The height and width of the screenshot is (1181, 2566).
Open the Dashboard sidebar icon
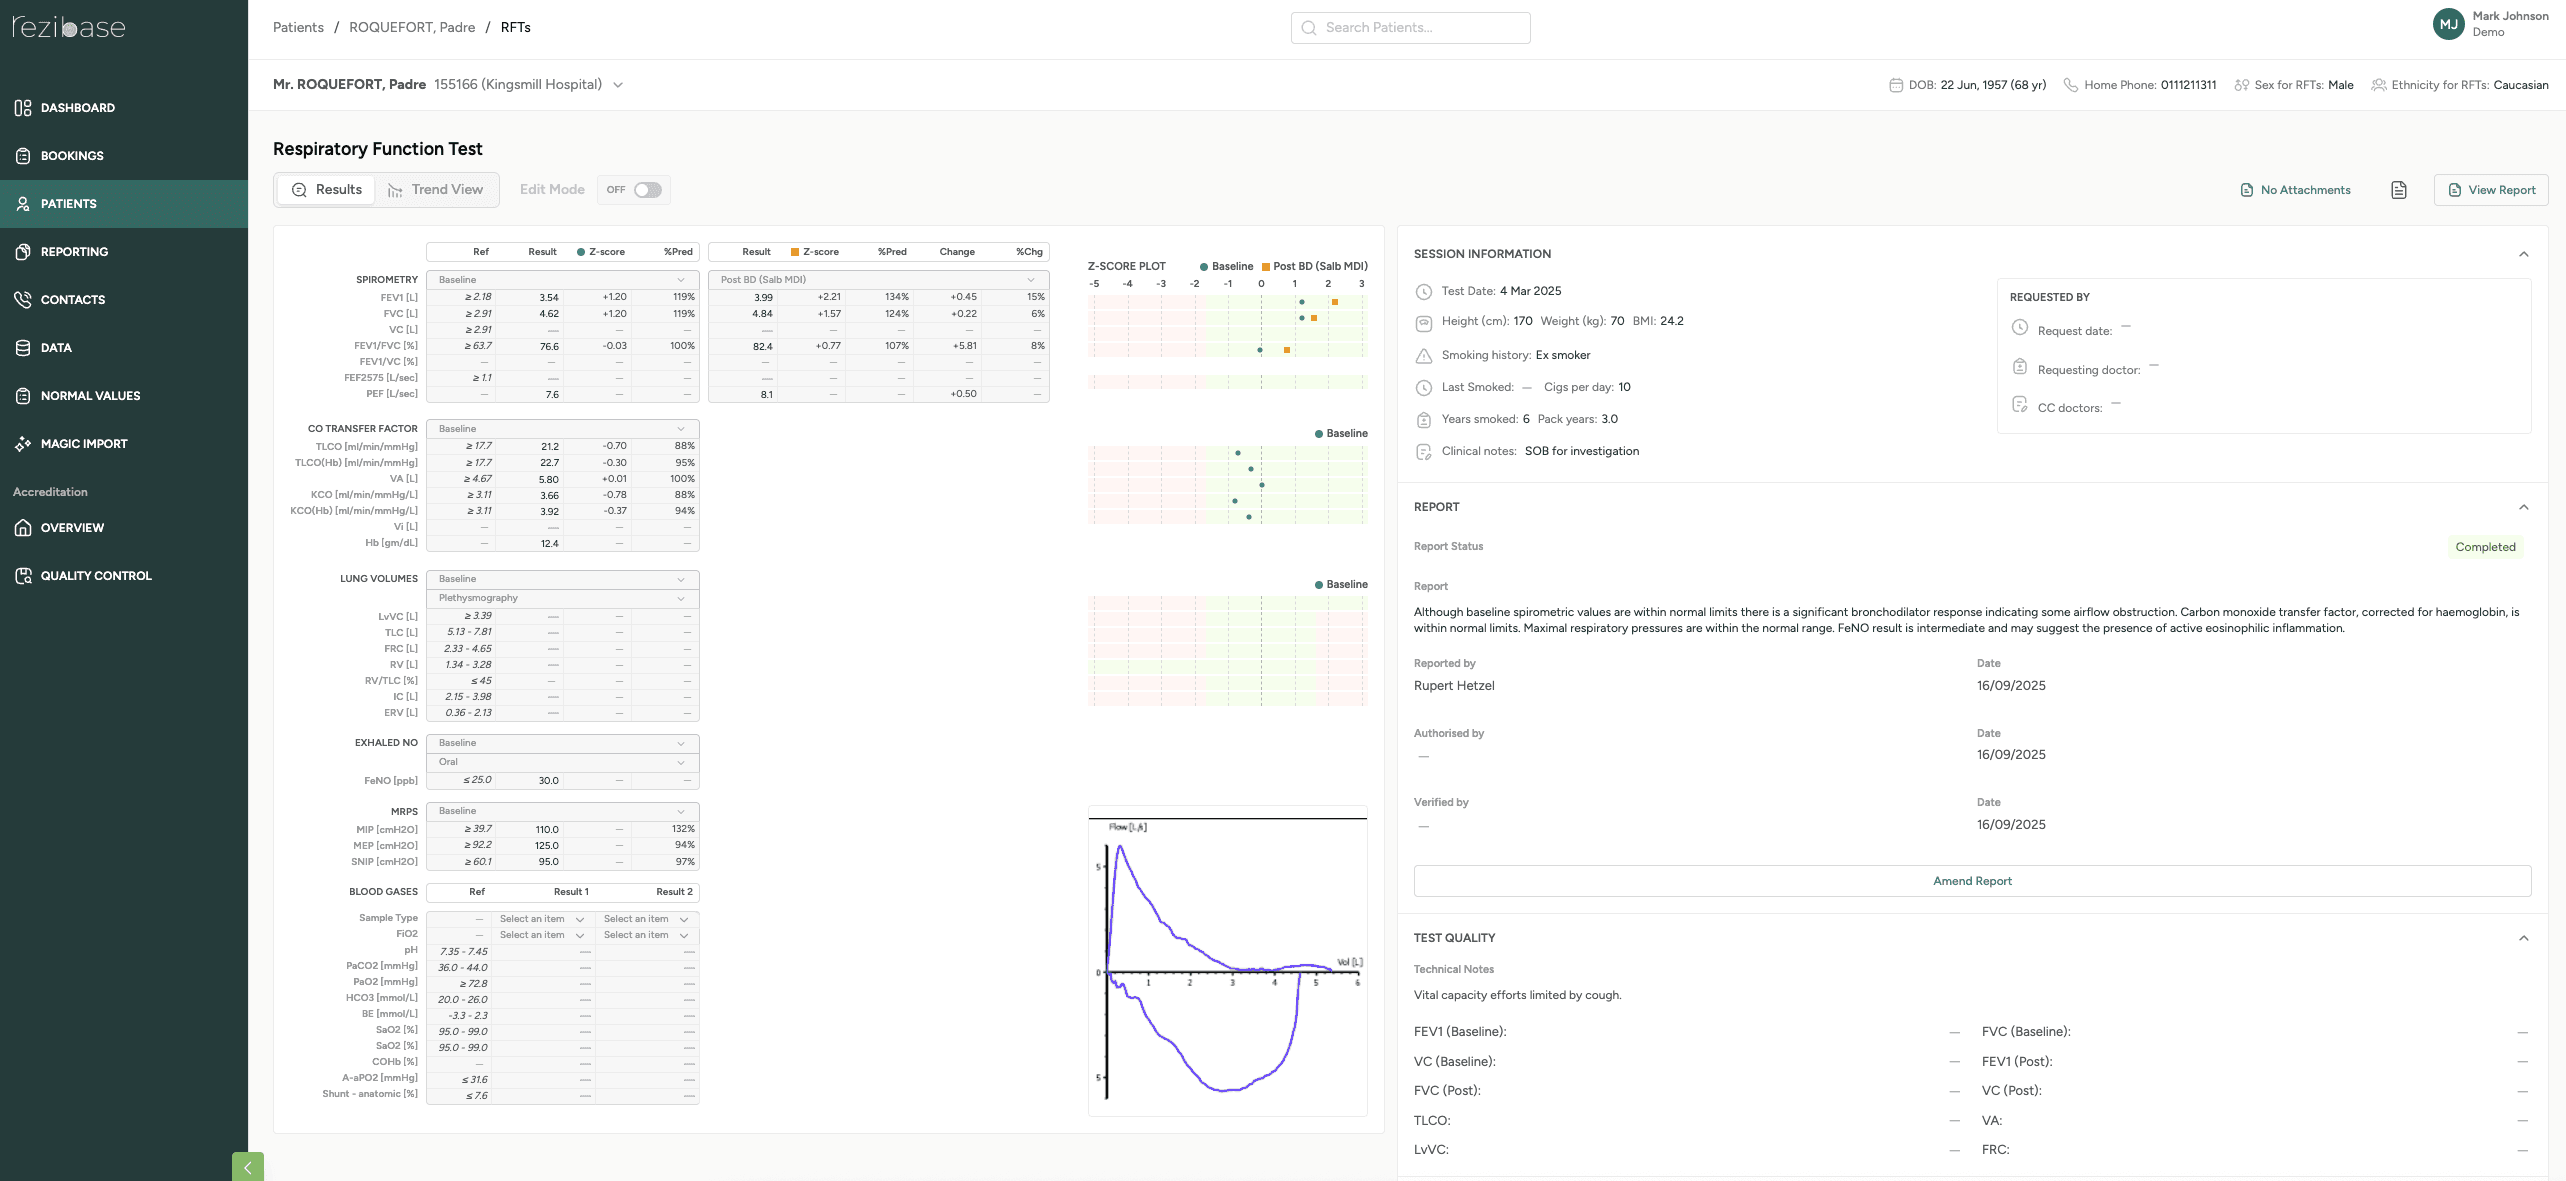click(23, 108)
